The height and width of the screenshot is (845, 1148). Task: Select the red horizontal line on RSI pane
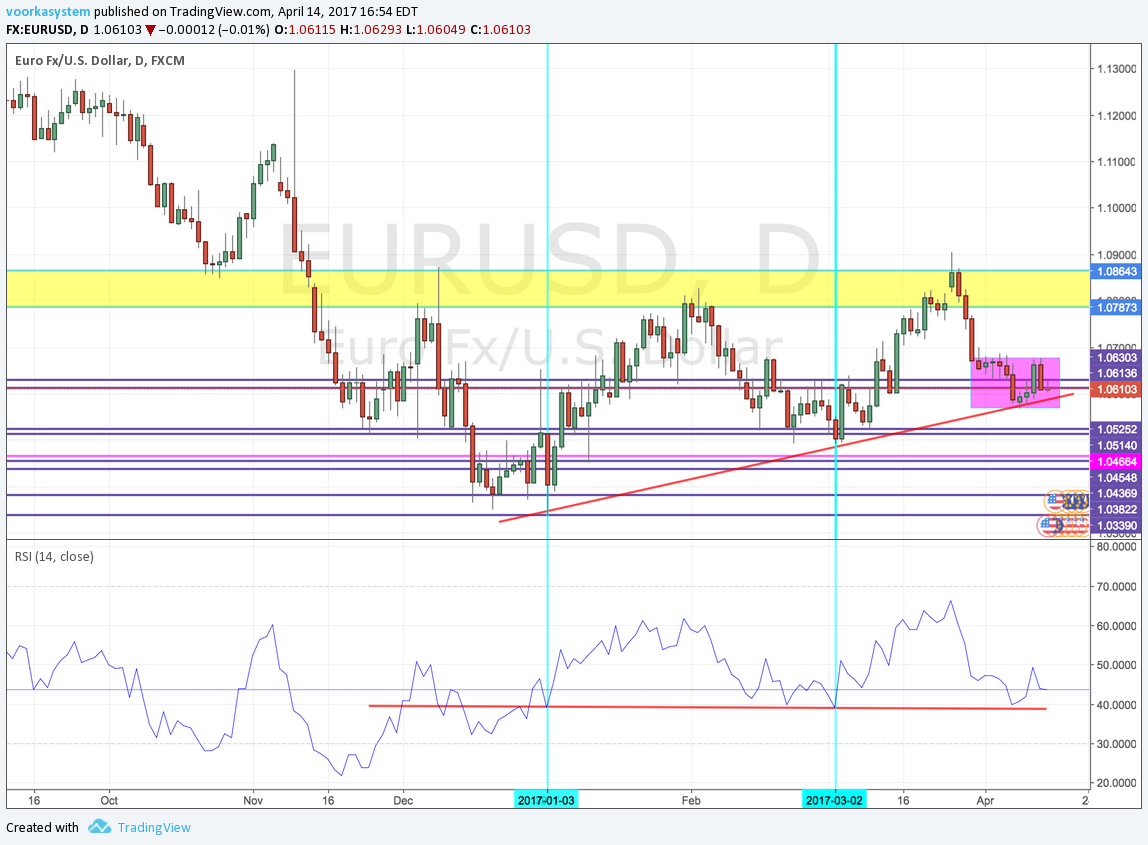tap(707, 707)
